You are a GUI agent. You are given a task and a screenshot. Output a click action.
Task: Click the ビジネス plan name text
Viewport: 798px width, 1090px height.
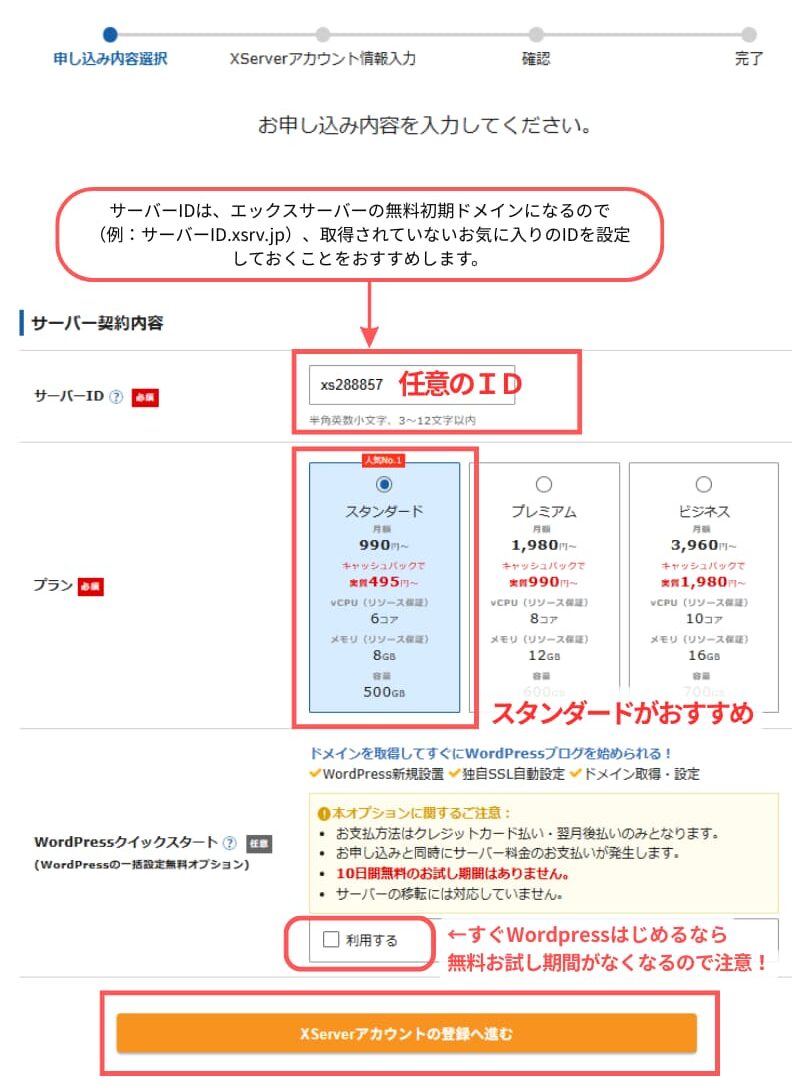tap(703, 511)
